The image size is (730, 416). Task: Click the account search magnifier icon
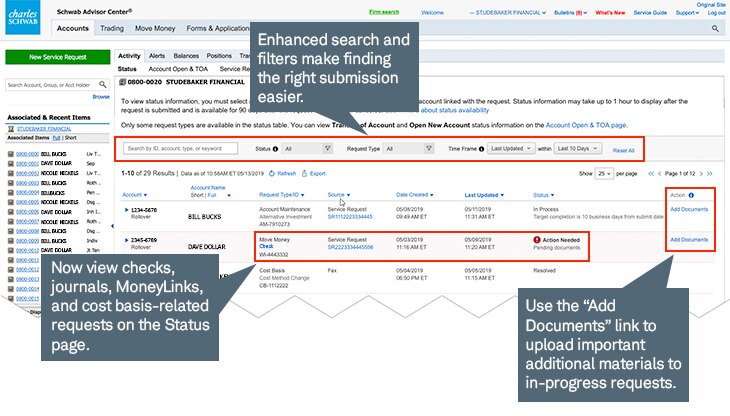click(102, 85)
